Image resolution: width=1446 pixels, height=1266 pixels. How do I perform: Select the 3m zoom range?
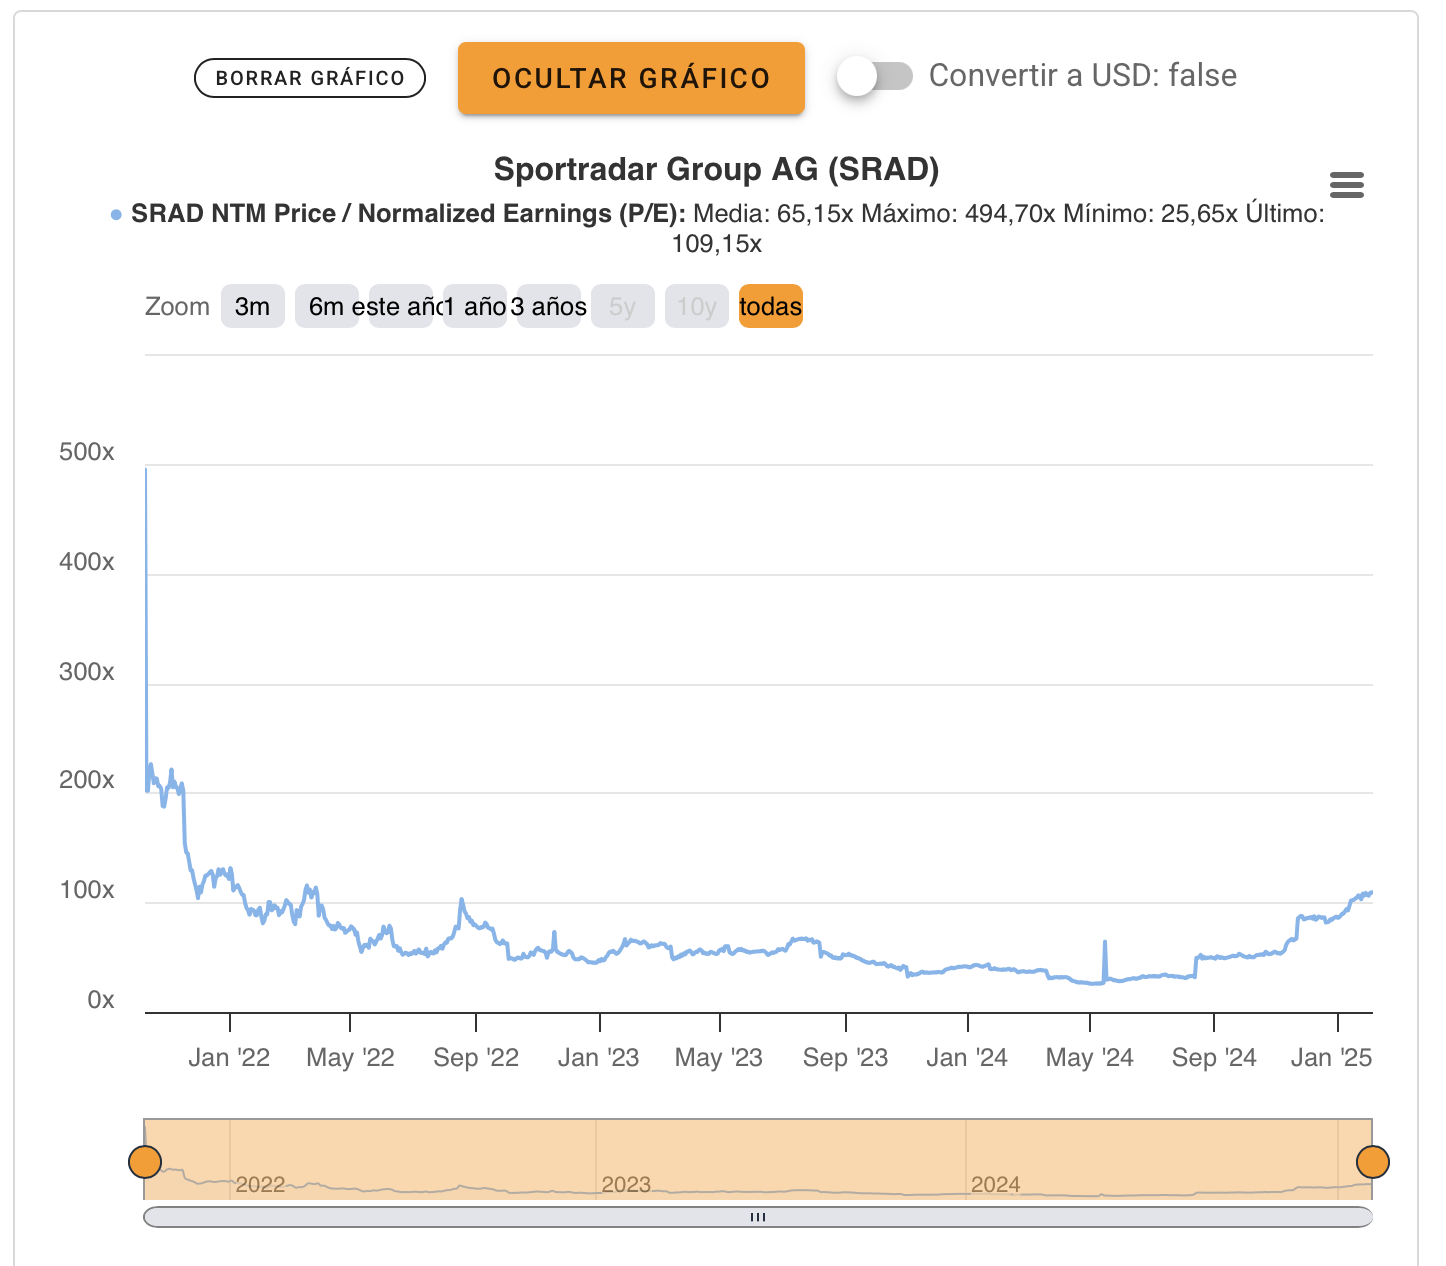coord(253,306)
